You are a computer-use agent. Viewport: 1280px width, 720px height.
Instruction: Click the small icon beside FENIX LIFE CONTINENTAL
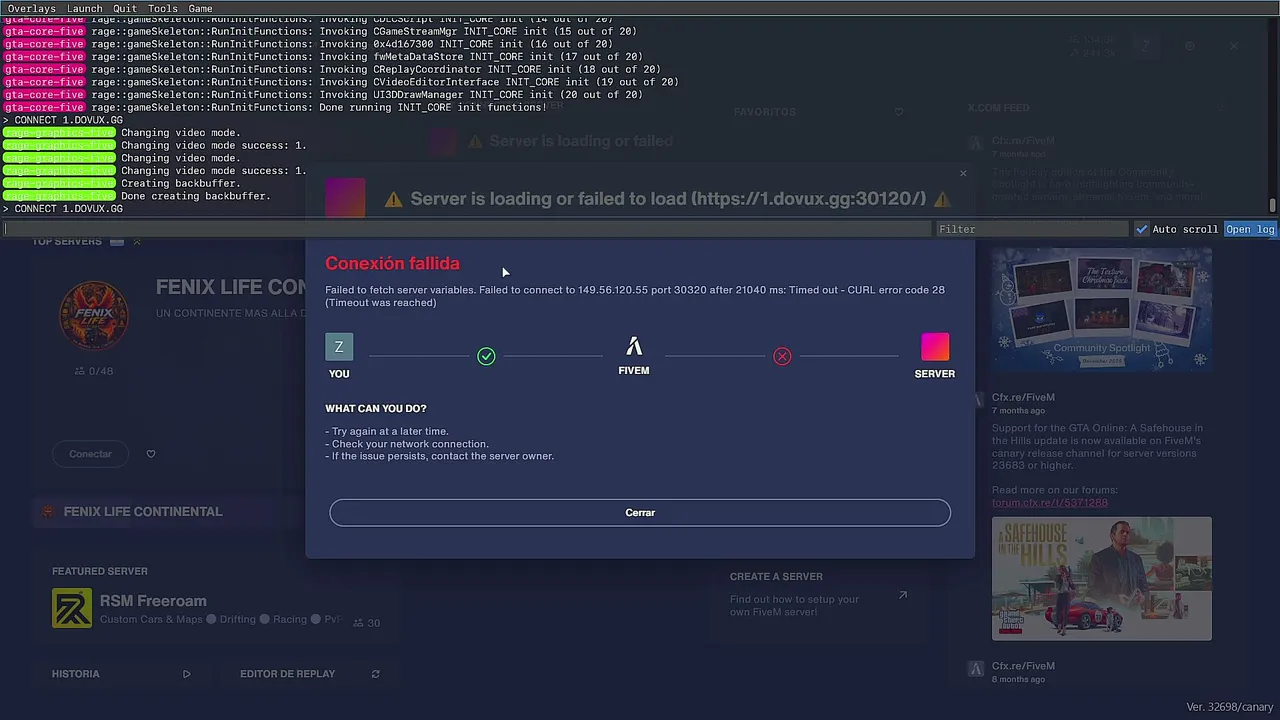click(47, 512)
